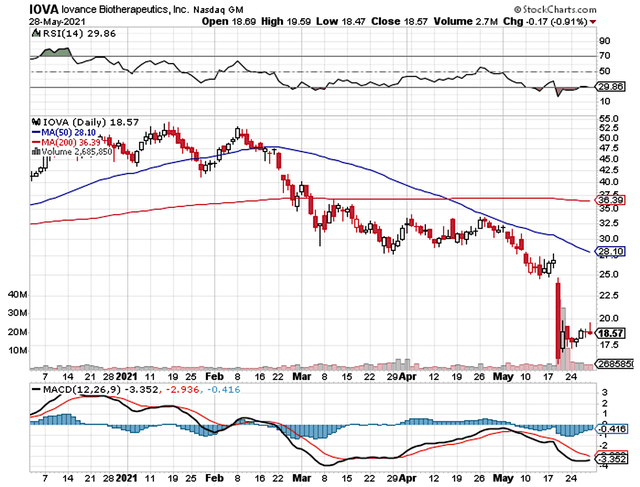Image resolution: width=640 pixels, height=487 pixels.
Task: Click the 18.57 last price axis tag
Action: click(611, 334)
